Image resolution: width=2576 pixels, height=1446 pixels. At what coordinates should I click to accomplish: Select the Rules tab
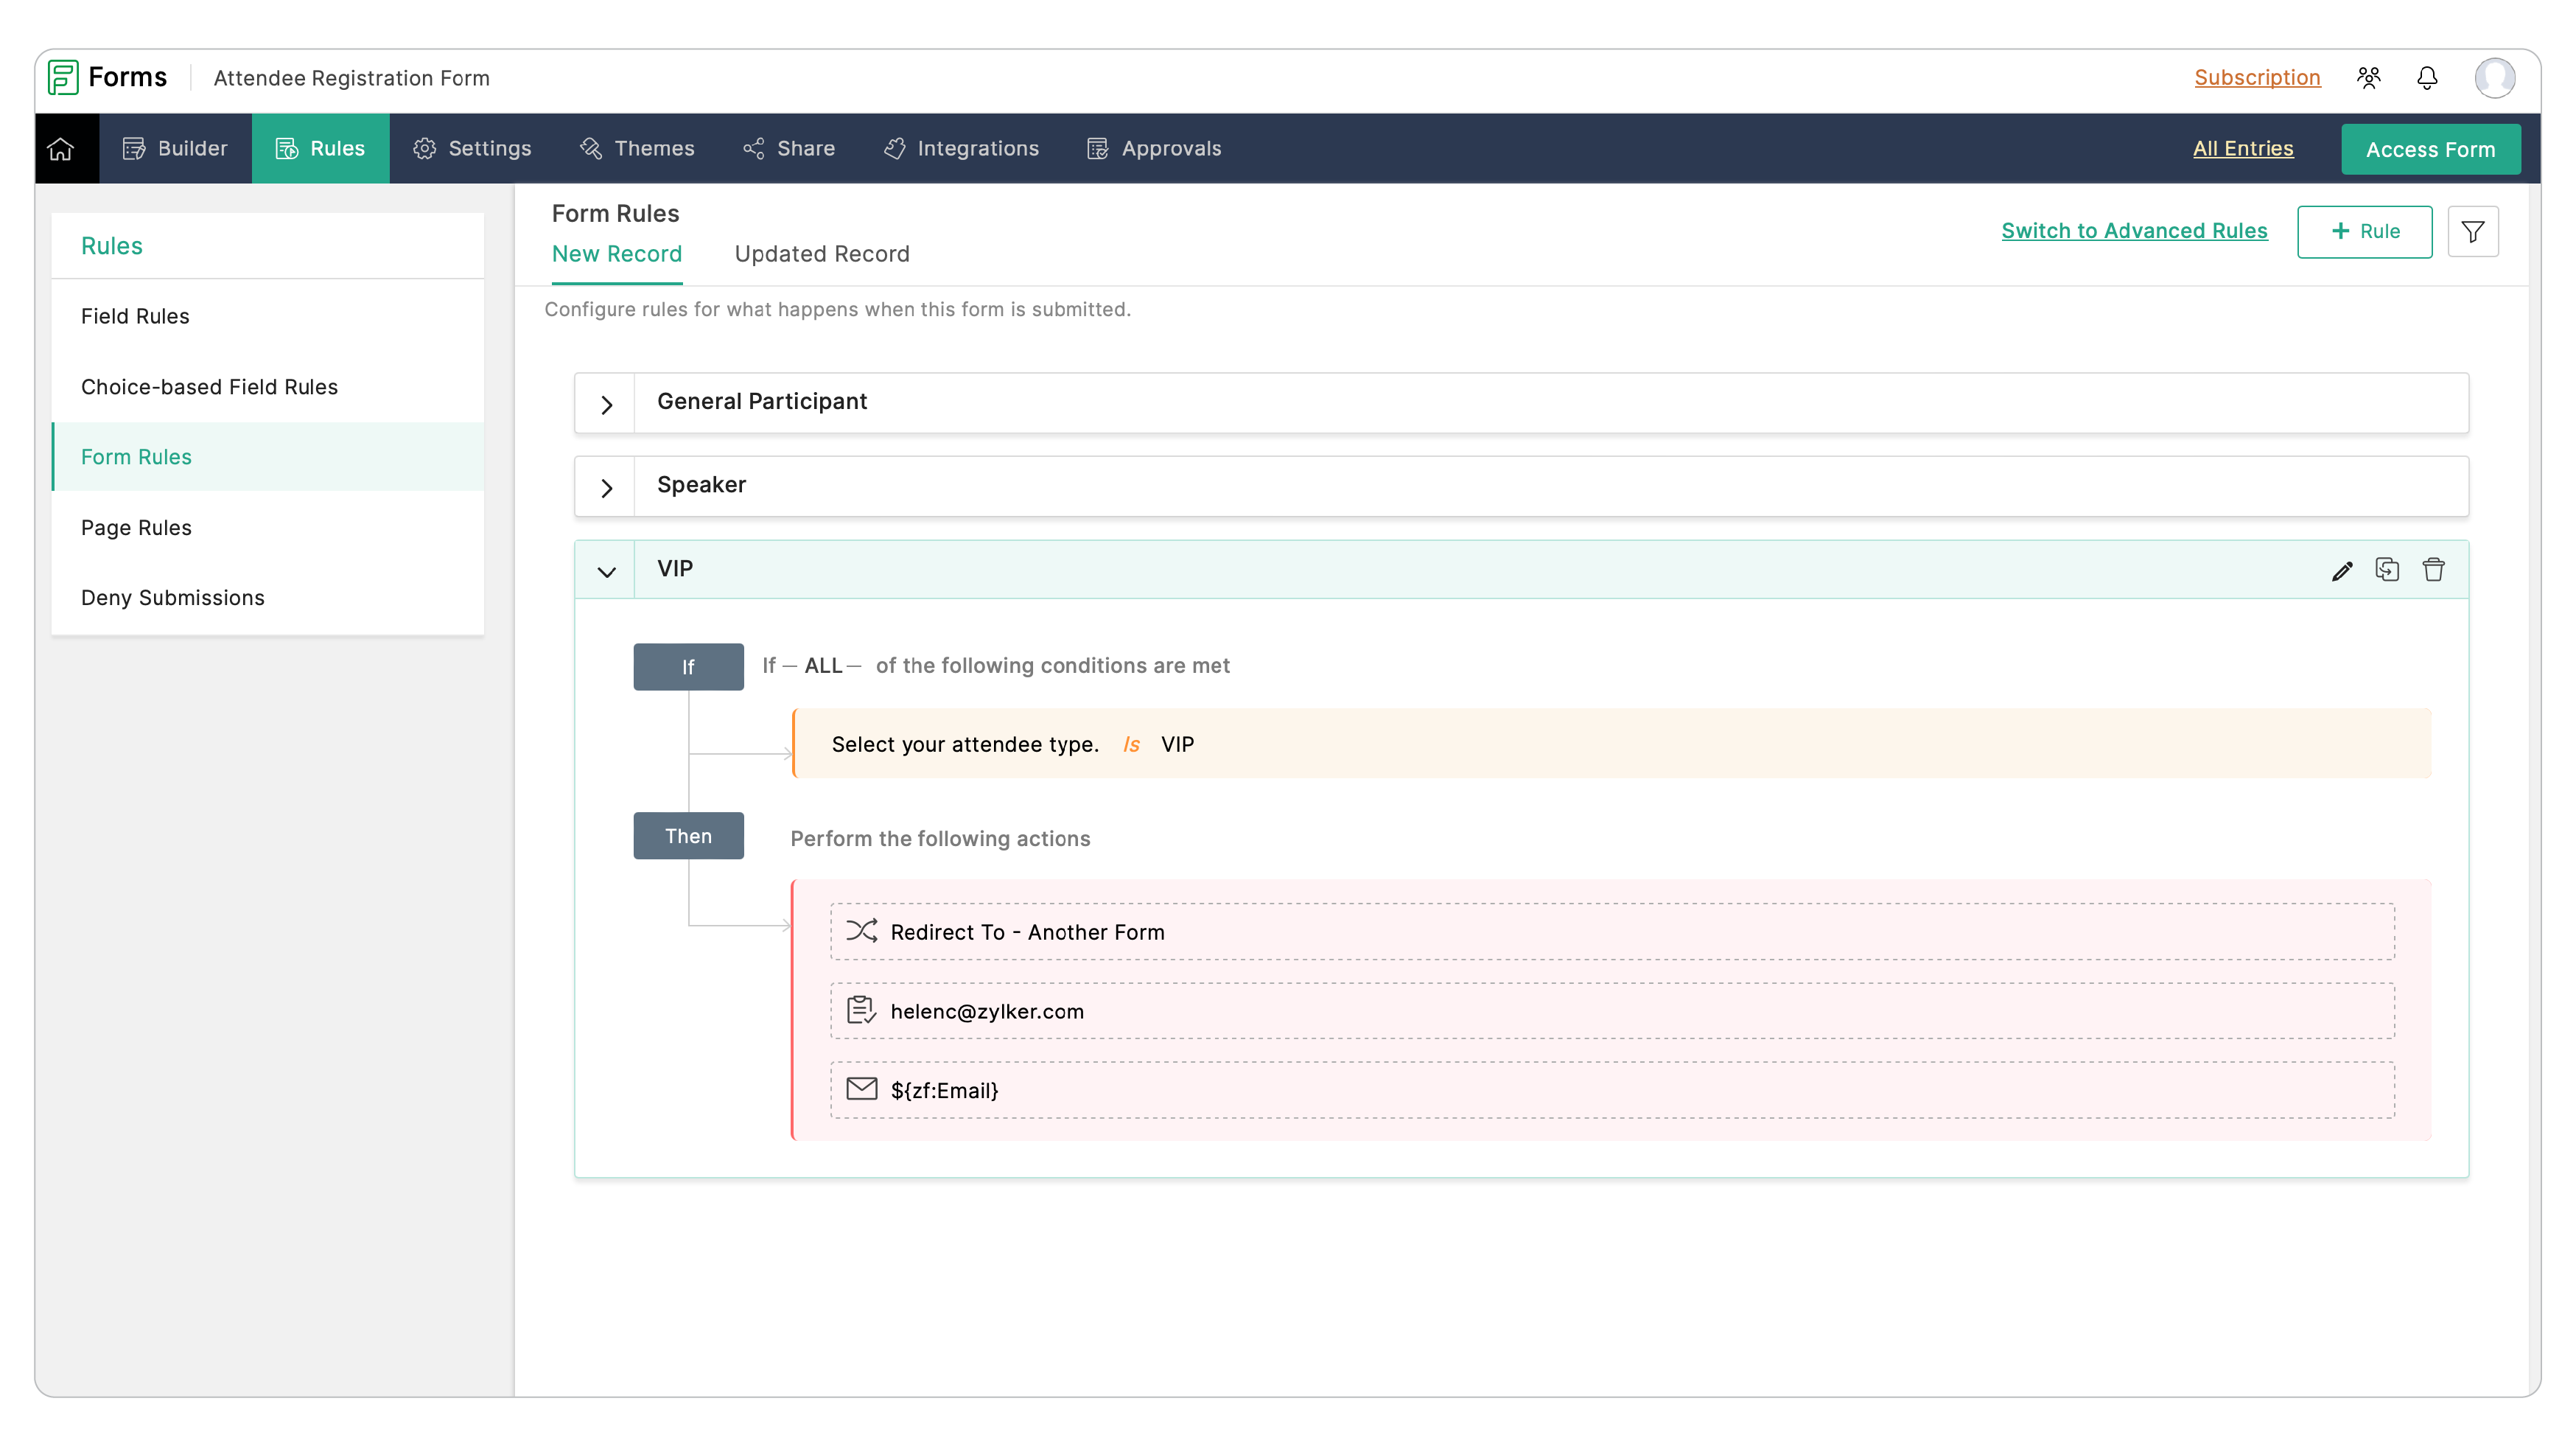pyautogui.click(x=320, y=148)
